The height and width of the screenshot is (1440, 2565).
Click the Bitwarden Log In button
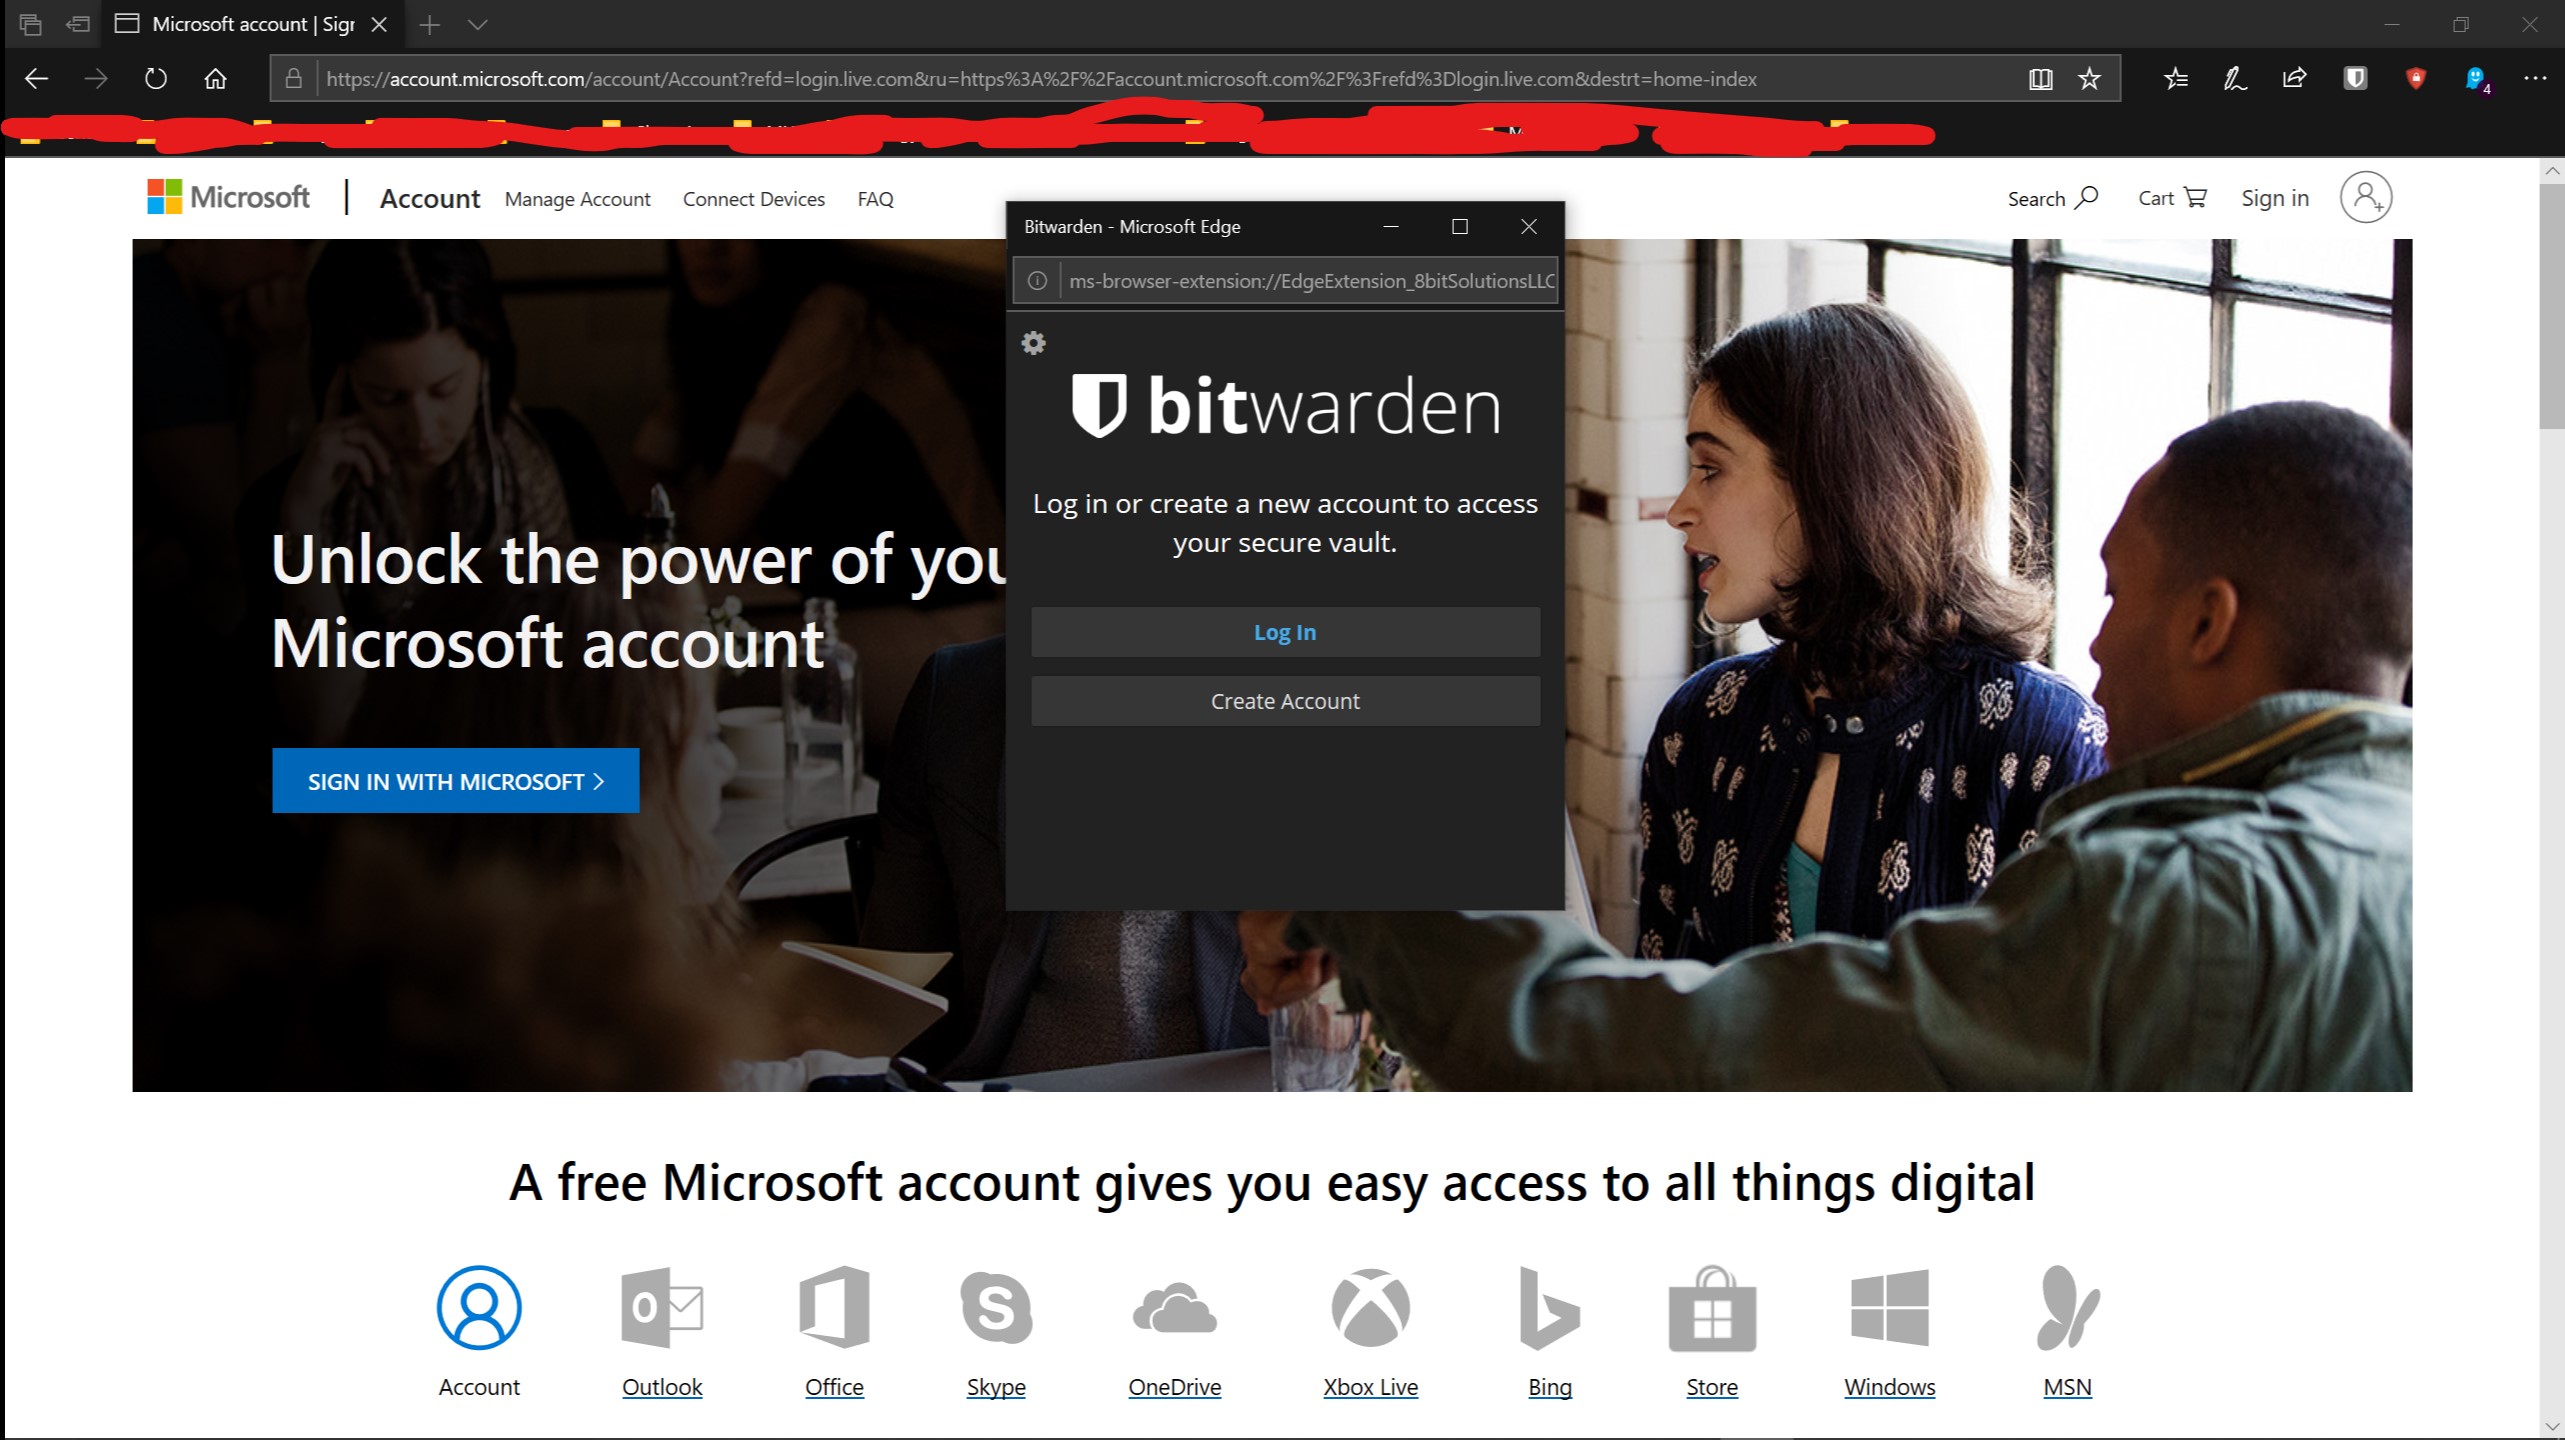tap(1285, 632)
